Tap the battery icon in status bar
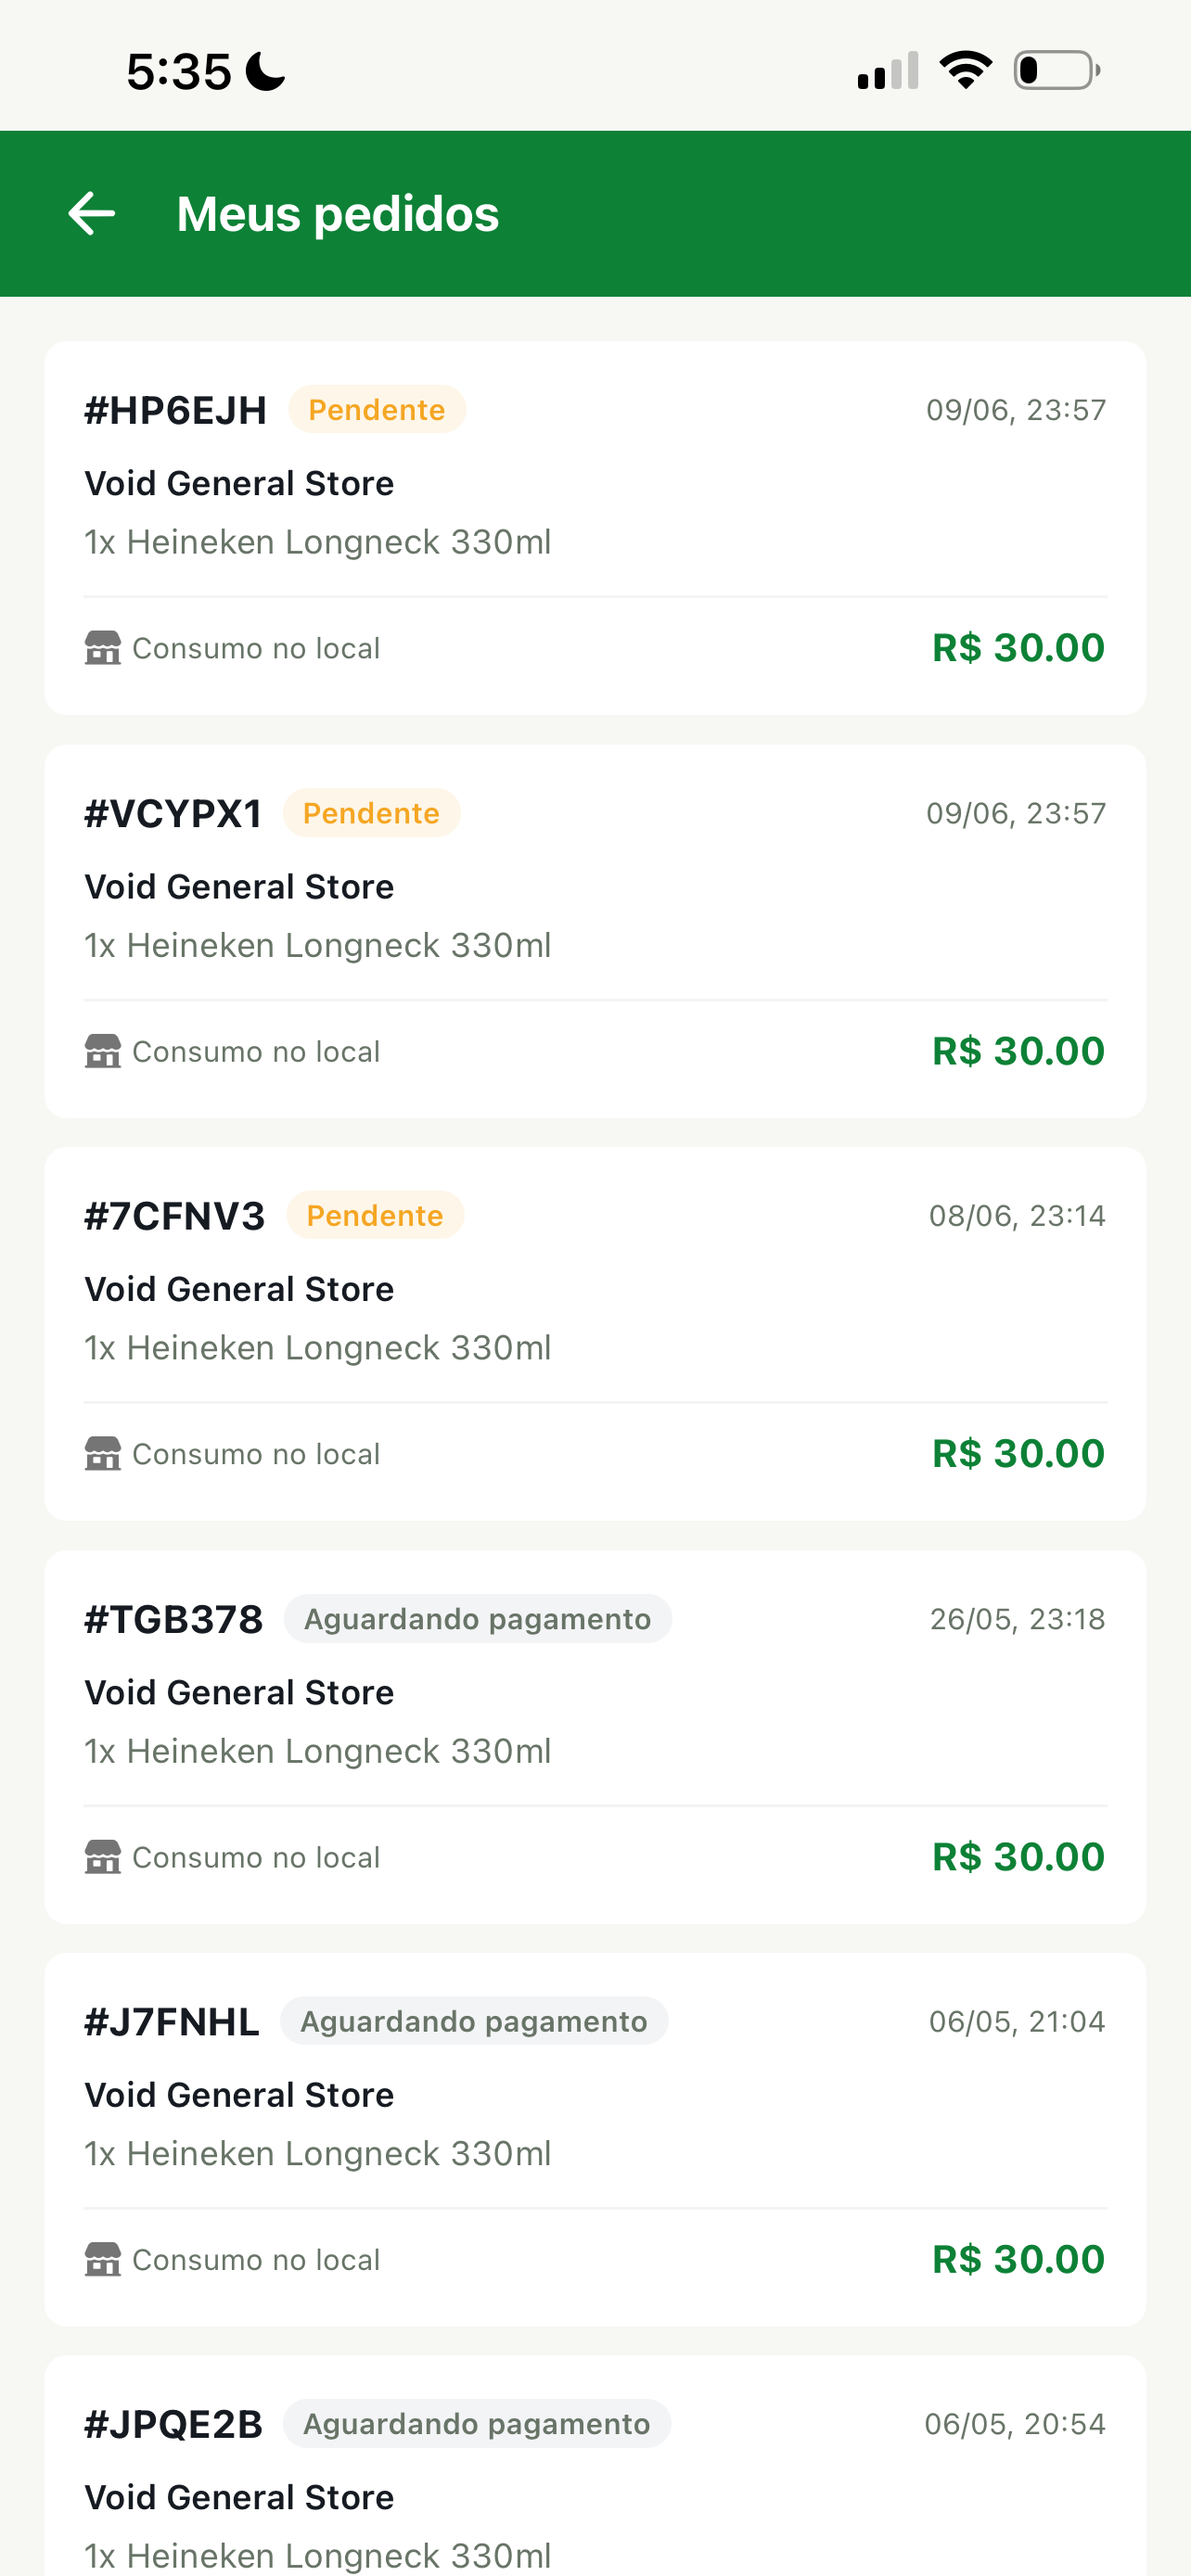The image size is (1191, 2576). [x=1057, y=70]
